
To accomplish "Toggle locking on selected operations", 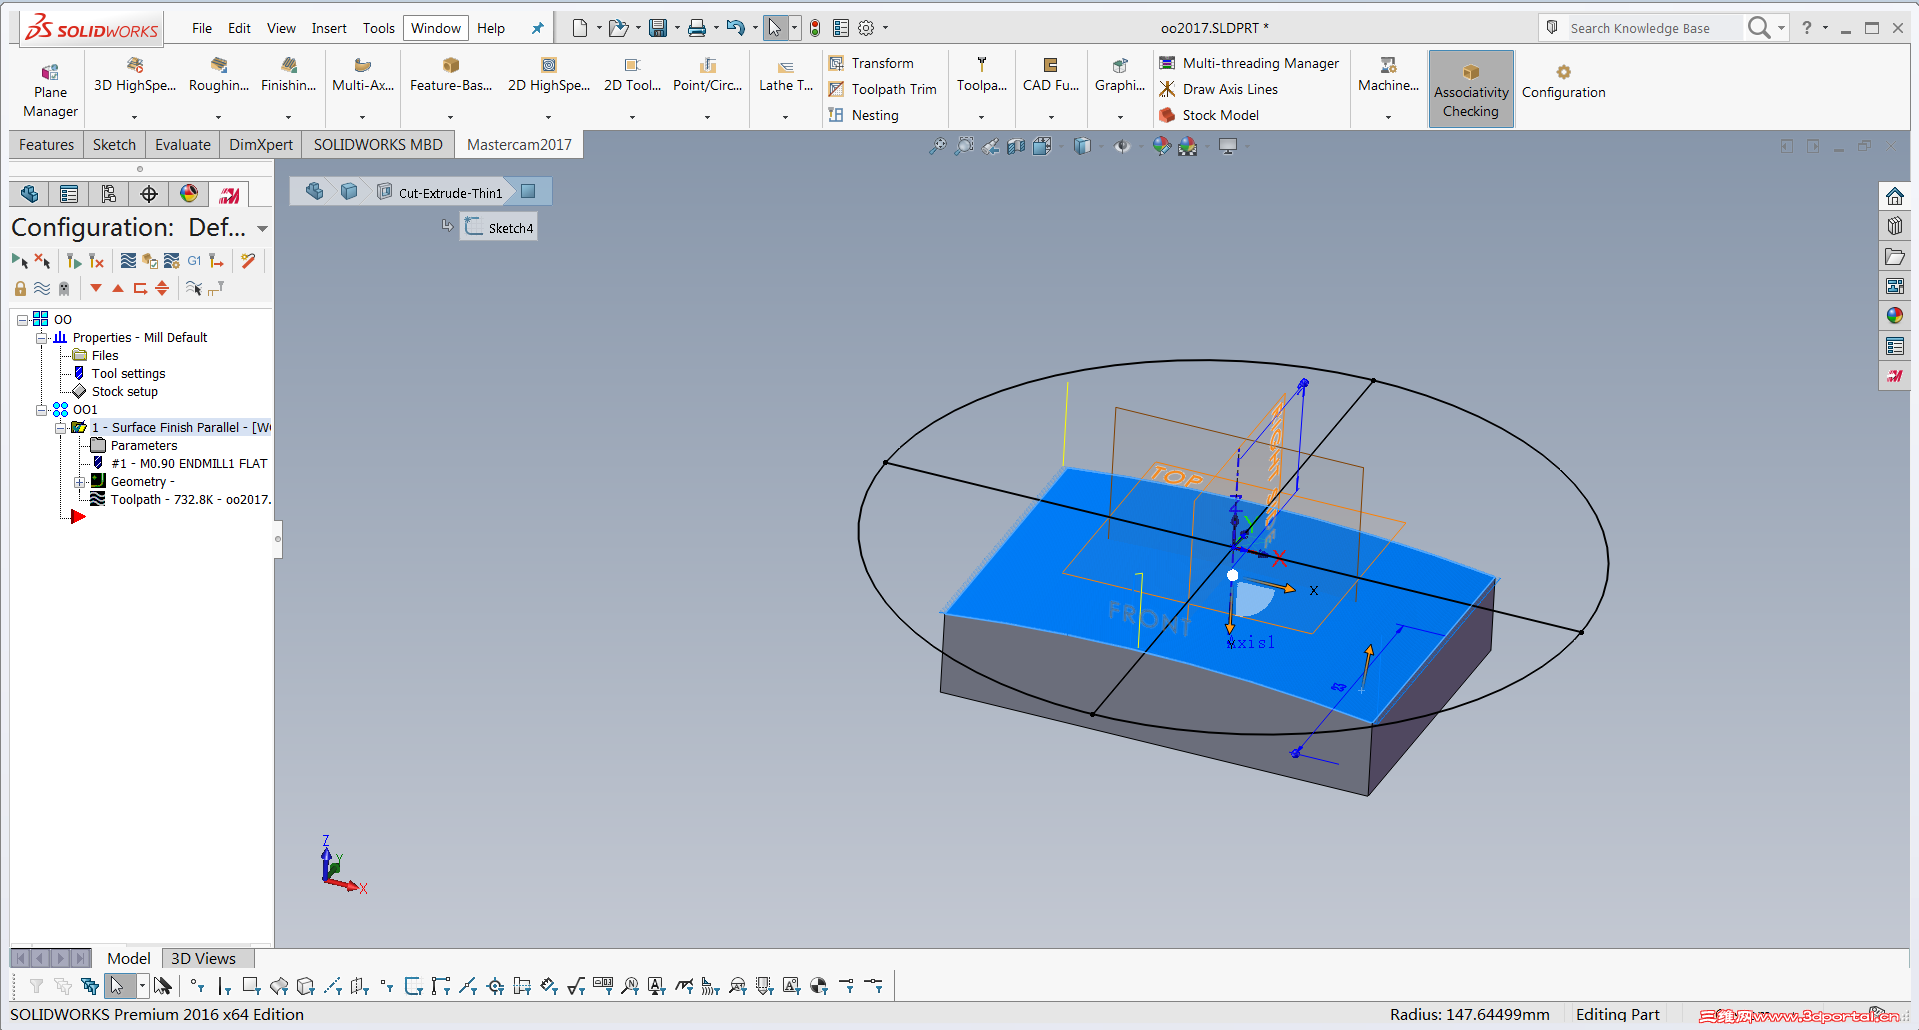I will (20, 288).
